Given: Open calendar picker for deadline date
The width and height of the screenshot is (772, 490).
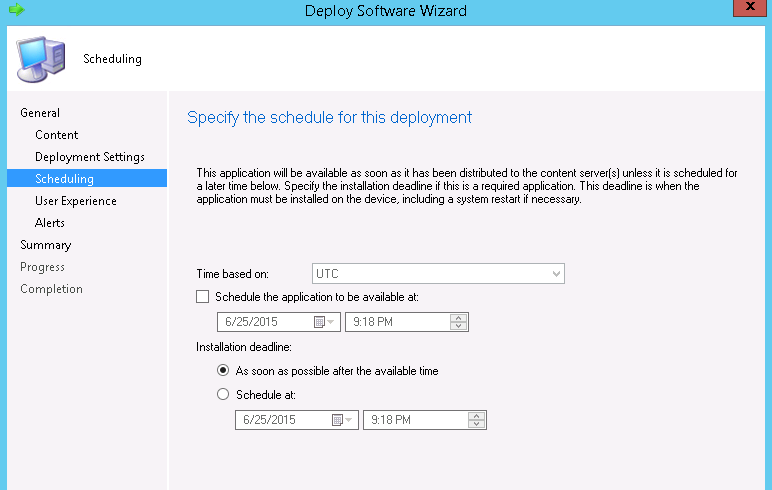Looking at the screenshot, I should click(x=342, y=420).
